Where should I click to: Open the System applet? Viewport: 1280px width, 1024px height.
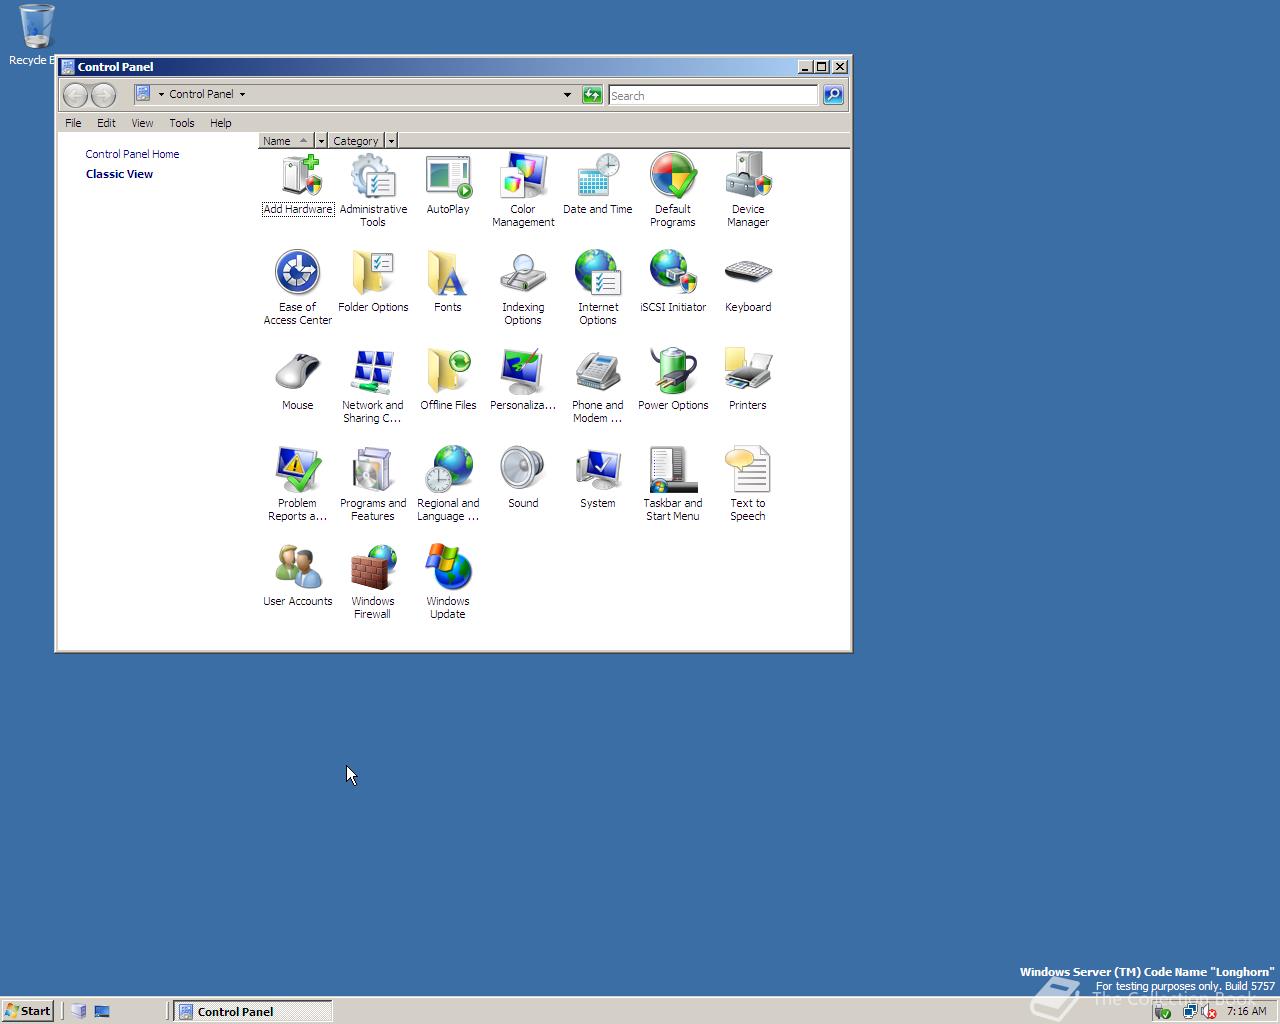tap(598, 479)
